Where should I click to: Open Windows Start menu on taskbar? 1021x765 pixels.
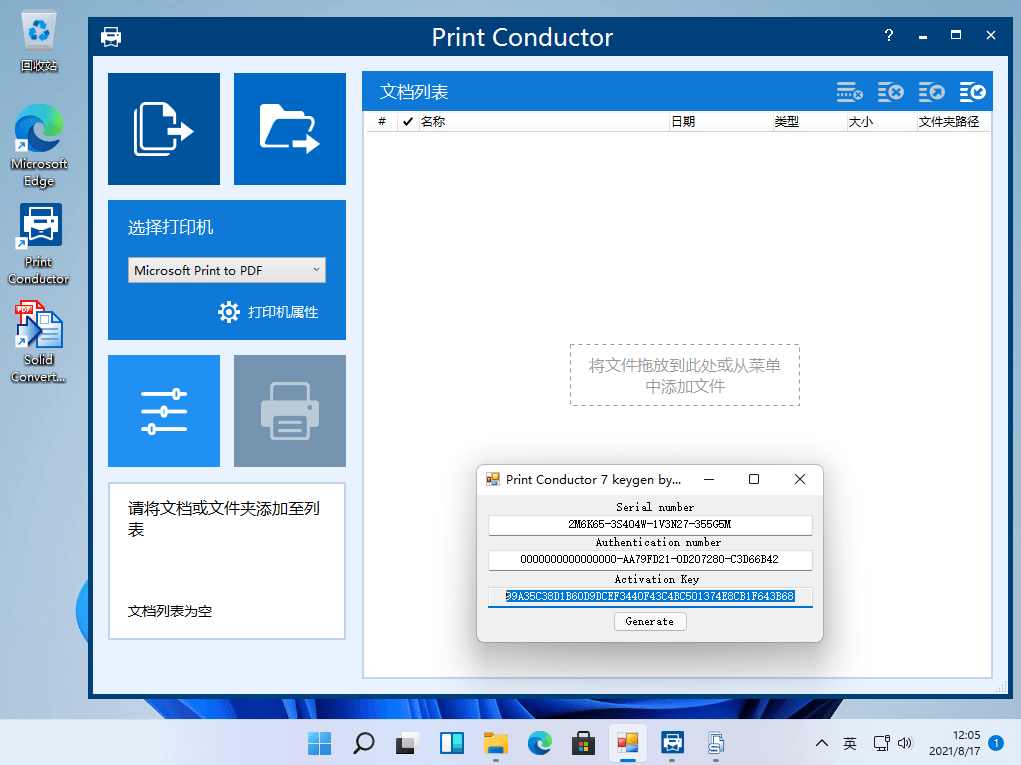319,743
